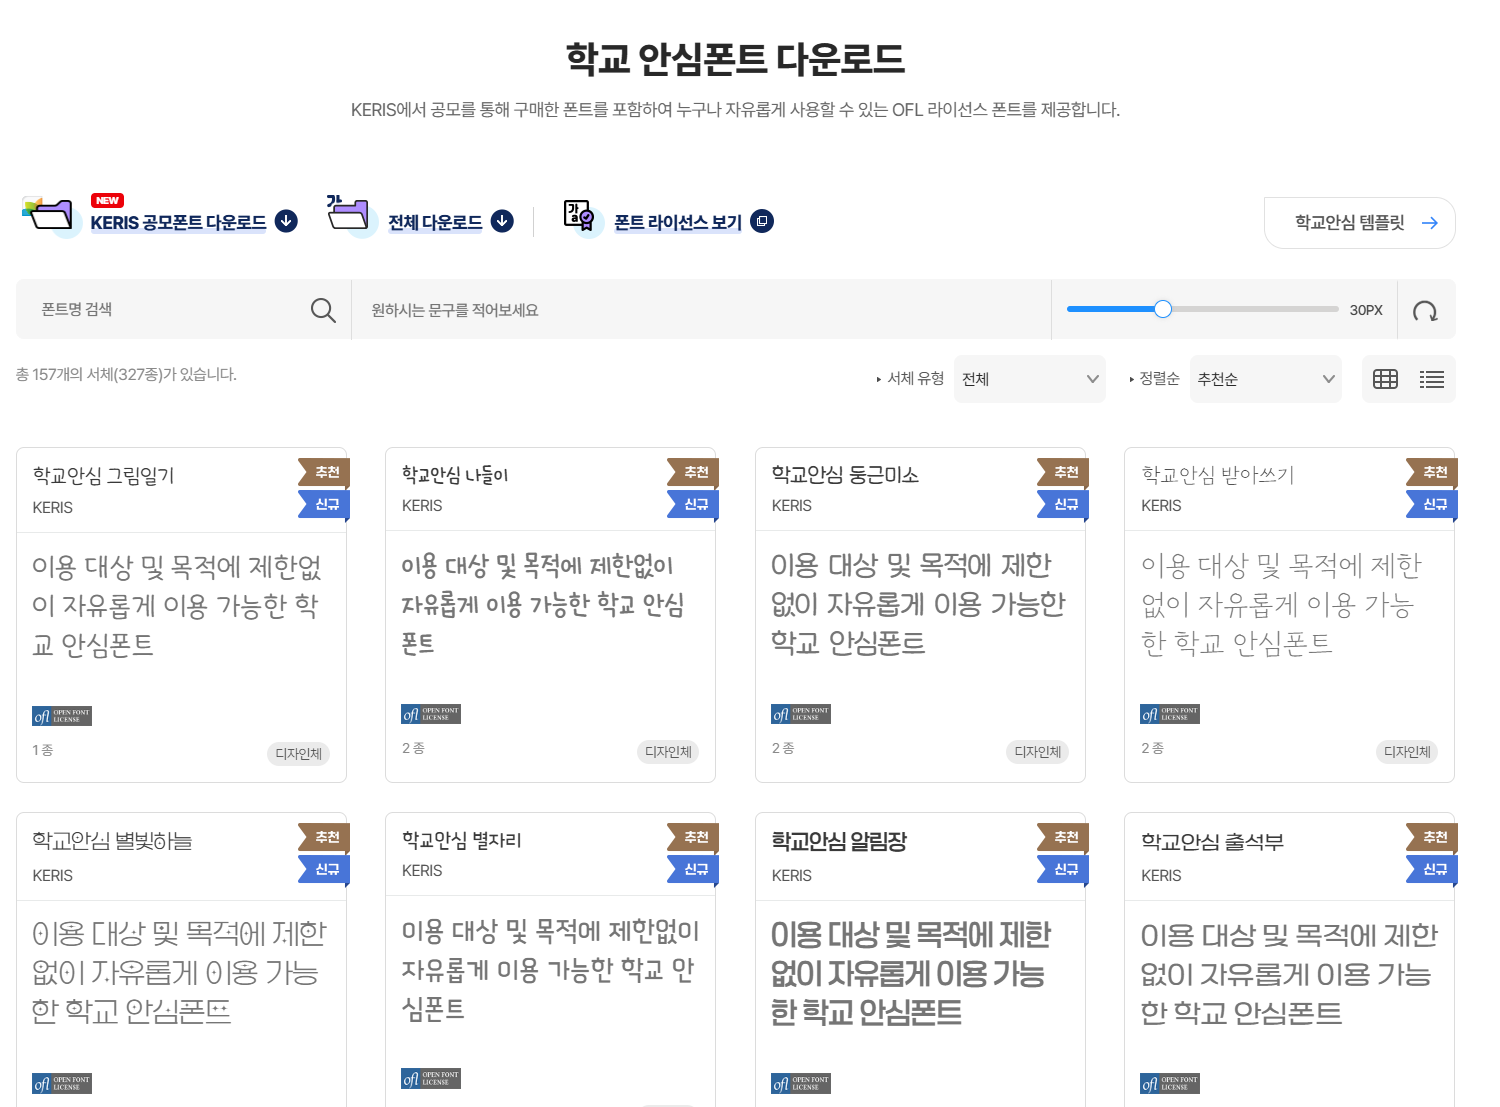Viewport: 1500px width, 1107px height.
Task: Open 학교안심 템플릿 button
Action: 1360,223
